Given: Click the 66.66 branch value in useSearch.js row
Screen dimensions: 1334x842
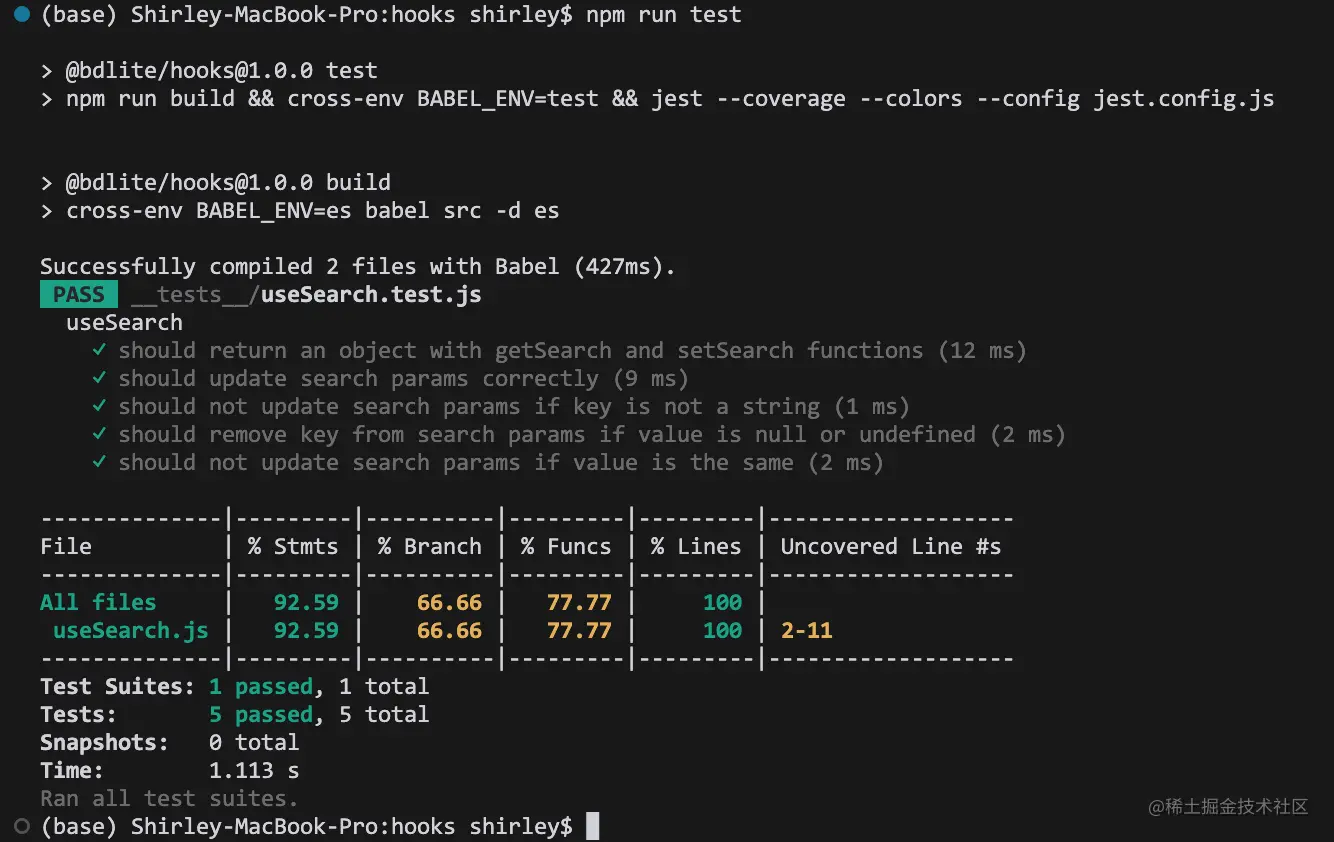Looking at the screenshot, I should click(449, 630).
